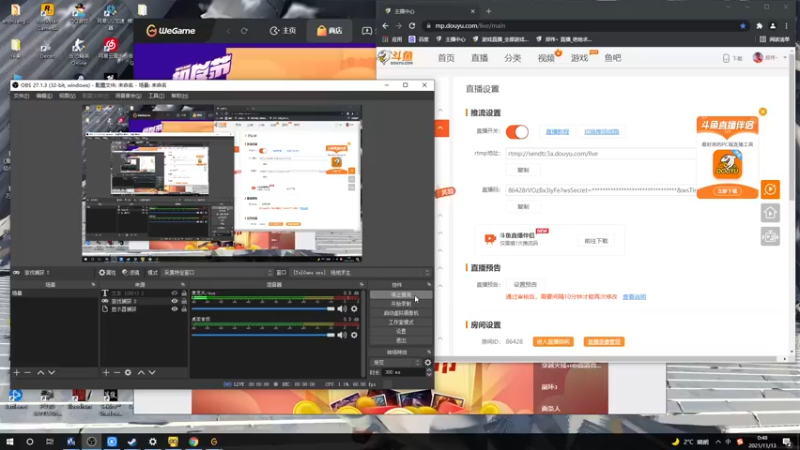Viewport: 800px width, 450px height.
Task: Open the Douyu user avatar dropdown
Action: coord(770,58)
